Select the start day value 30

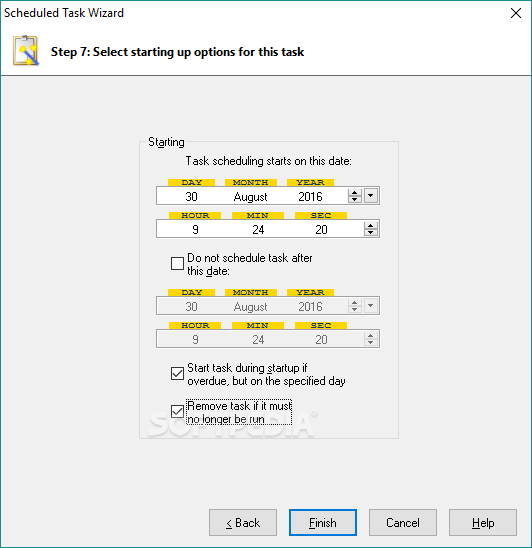[x=192, y=196]
